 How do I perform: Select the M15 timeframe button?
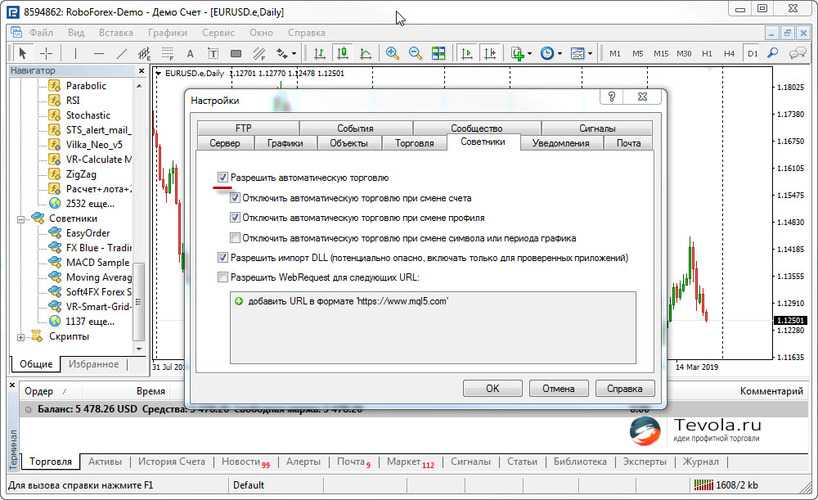click(x=661, y=53)
